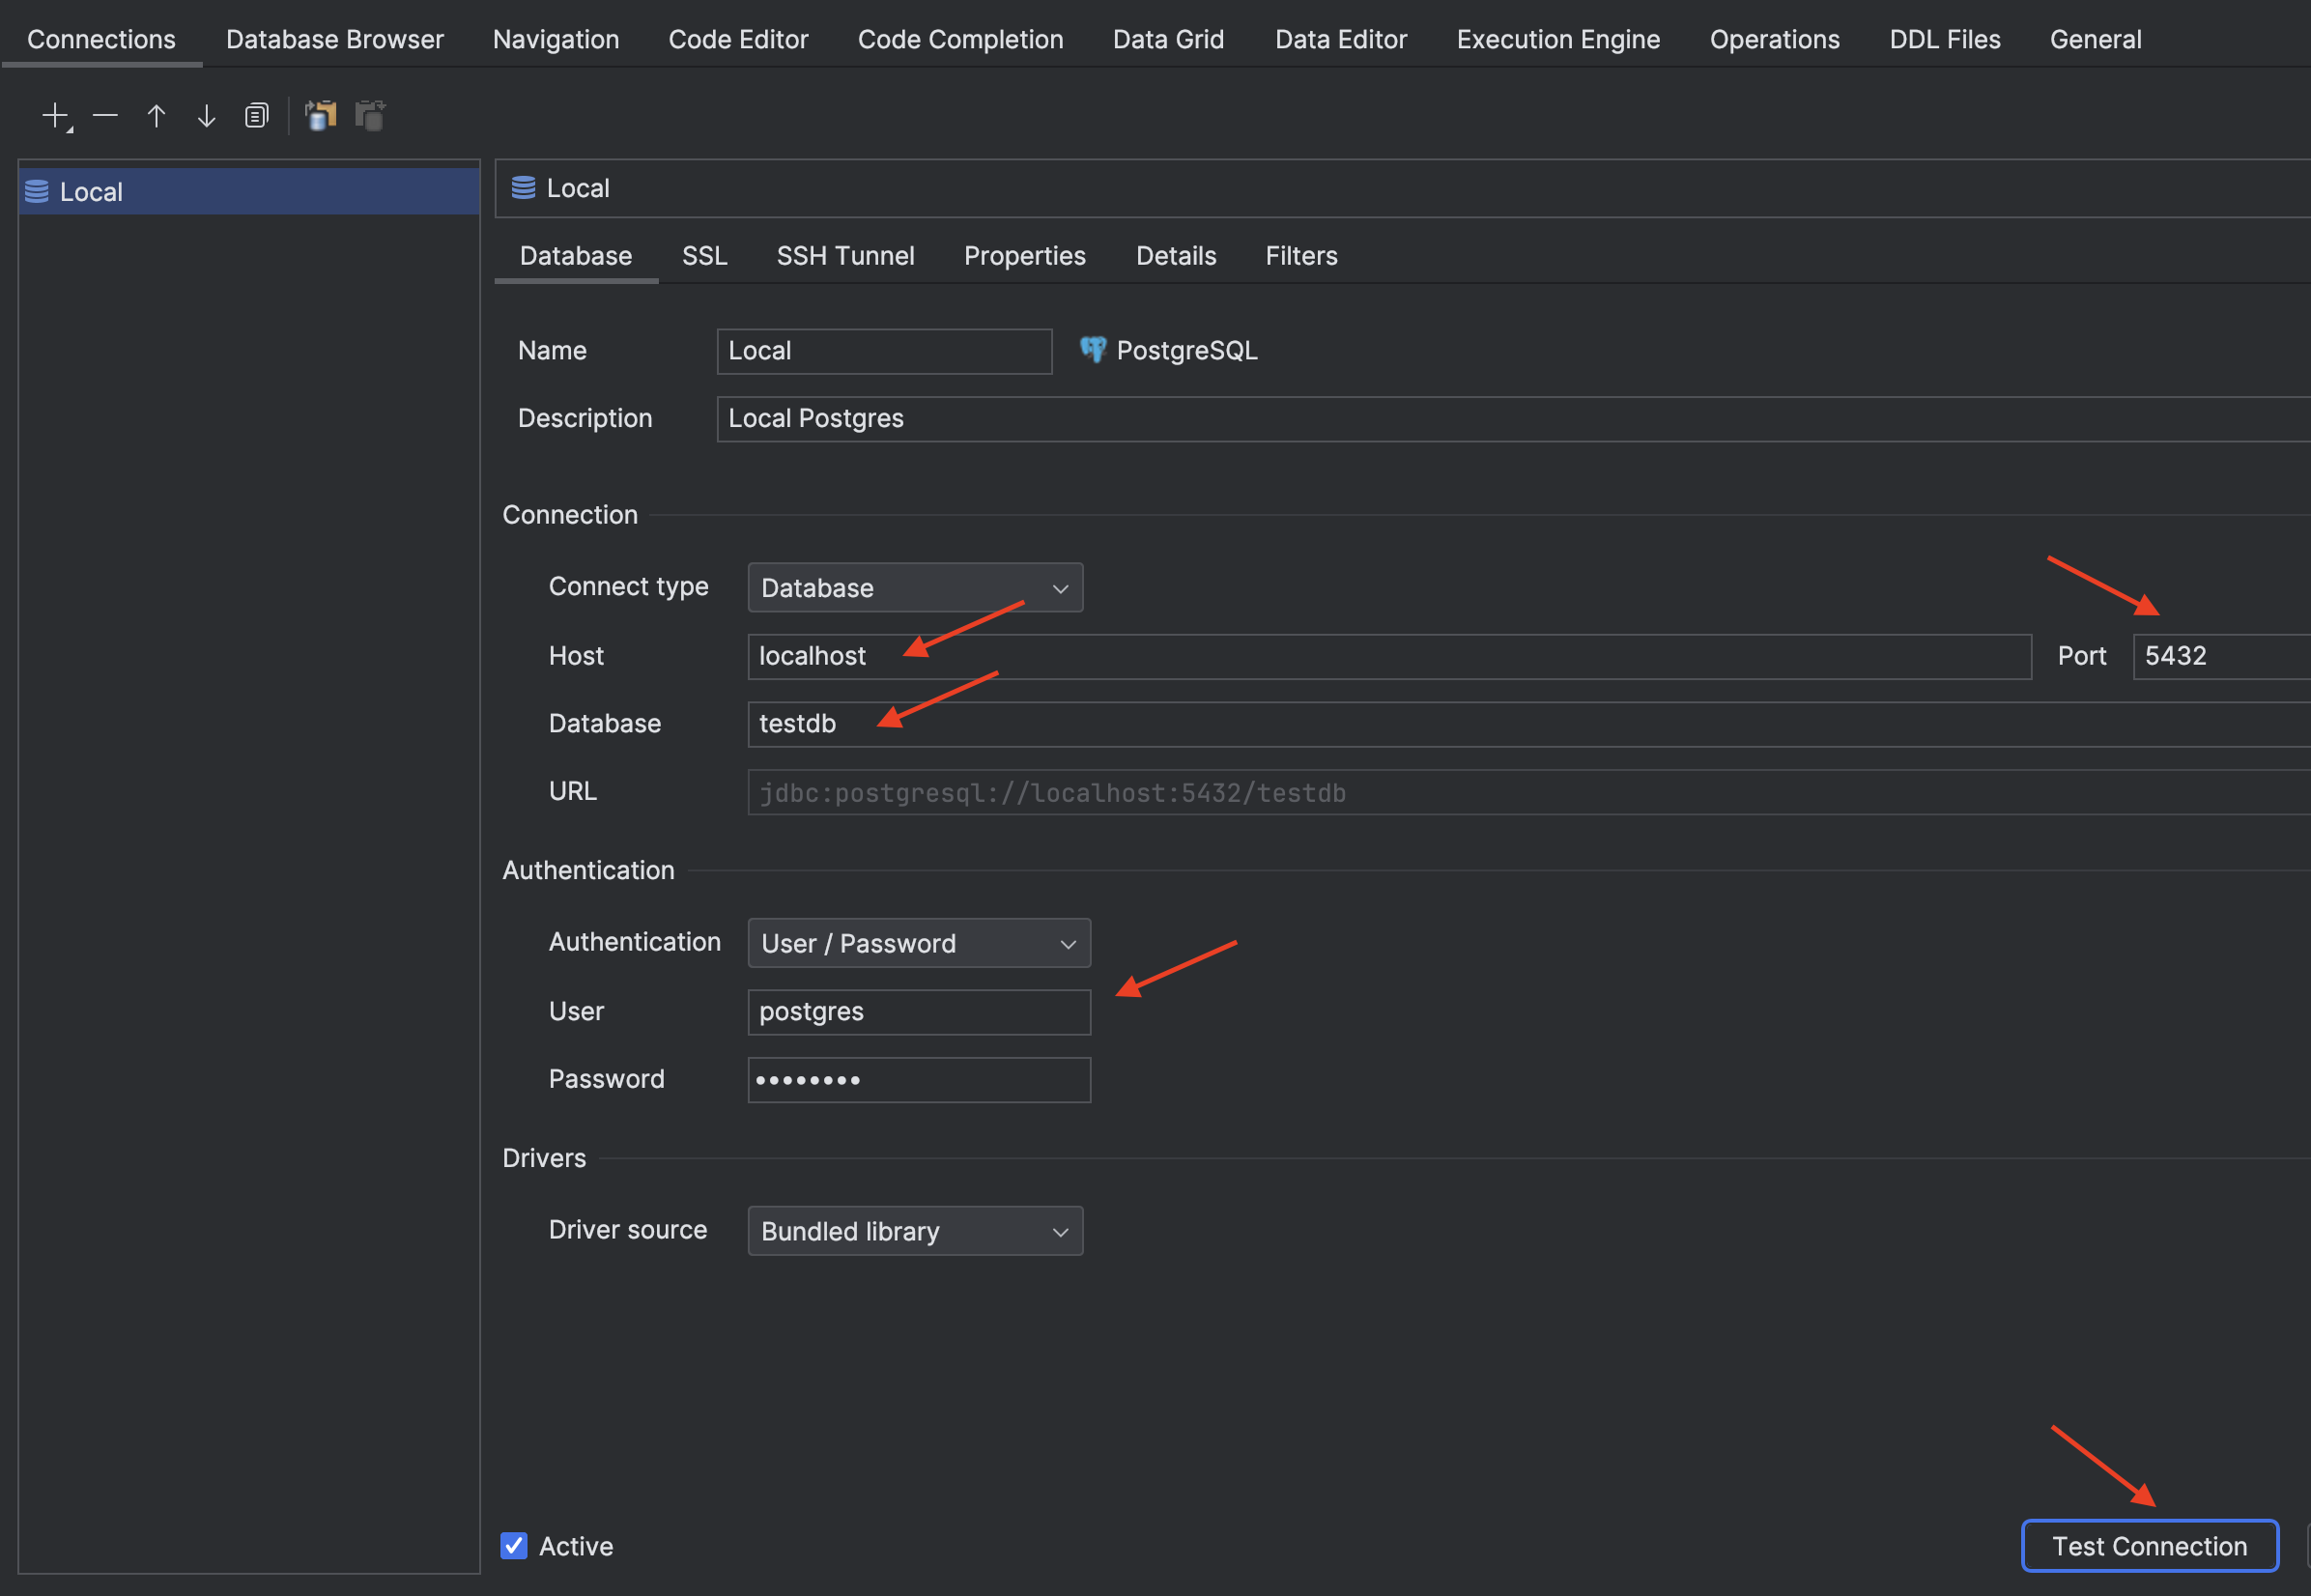The height and width of the screenshot is (1596, 2311).
Task: Click the Test Connection button
Action: click(2150, 1545)
